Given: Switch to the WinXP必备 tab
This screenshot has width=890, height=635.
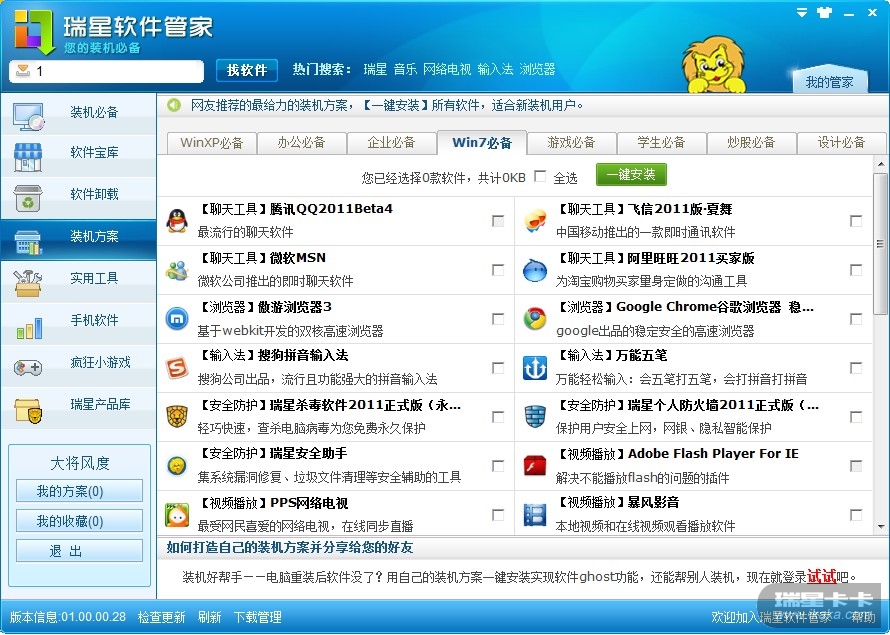Looking at the screenshot, I should coord(212,143).
